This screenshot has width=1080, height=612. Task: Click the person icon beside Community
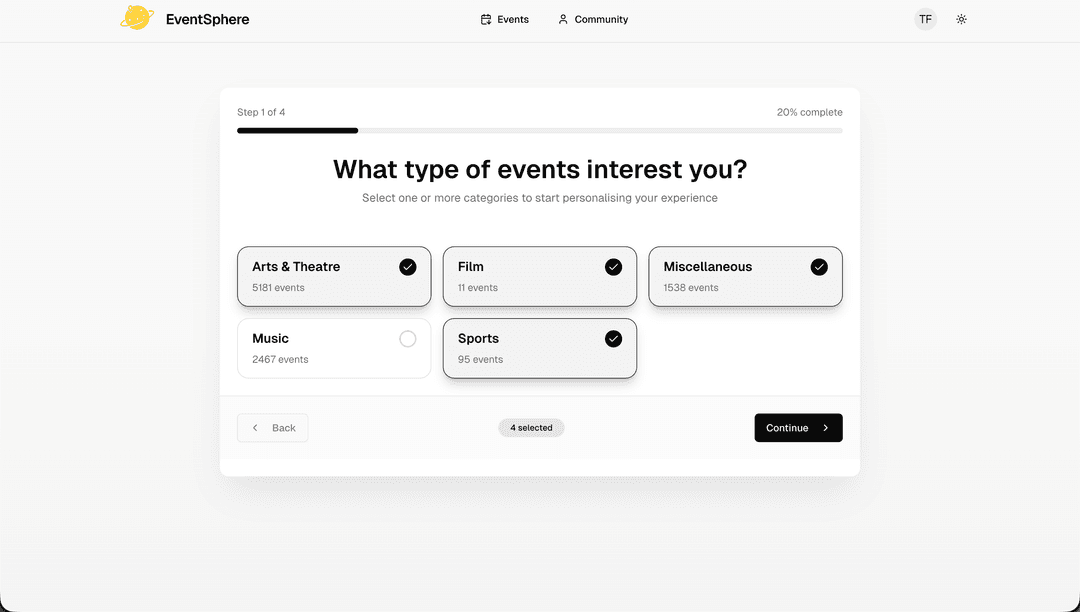tap(562, 19)
